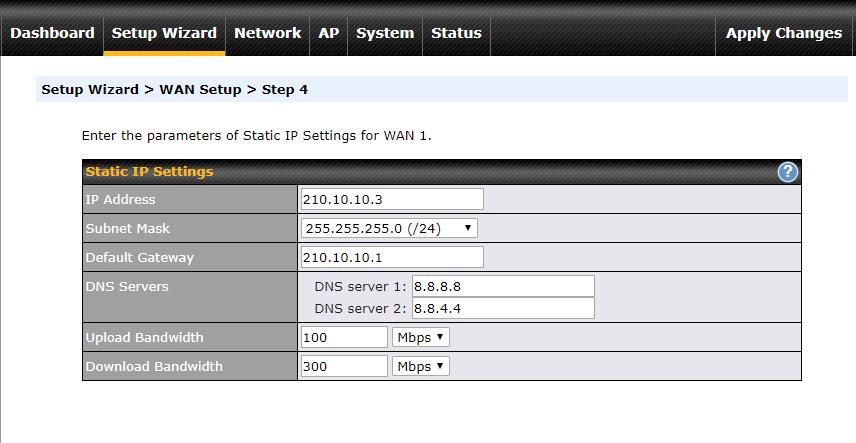Click the Apply Changes button
This screenshot has height=443, width=856.
[x=783, y=33]
